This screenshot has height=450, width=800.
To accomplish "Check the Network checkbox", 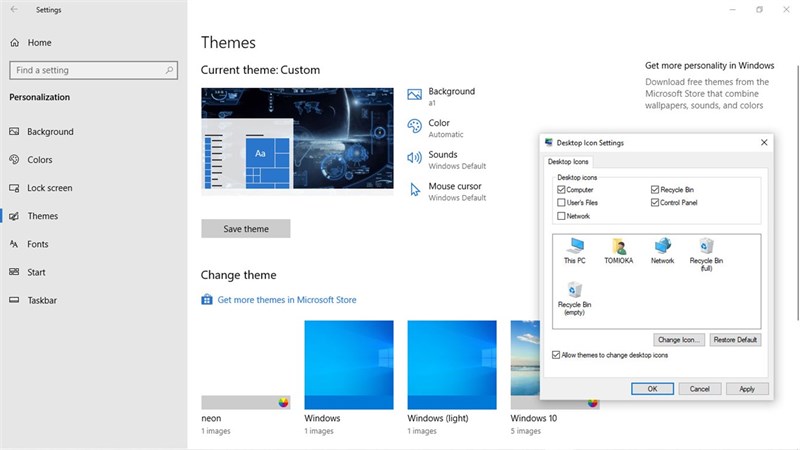I will pos(561,216).
